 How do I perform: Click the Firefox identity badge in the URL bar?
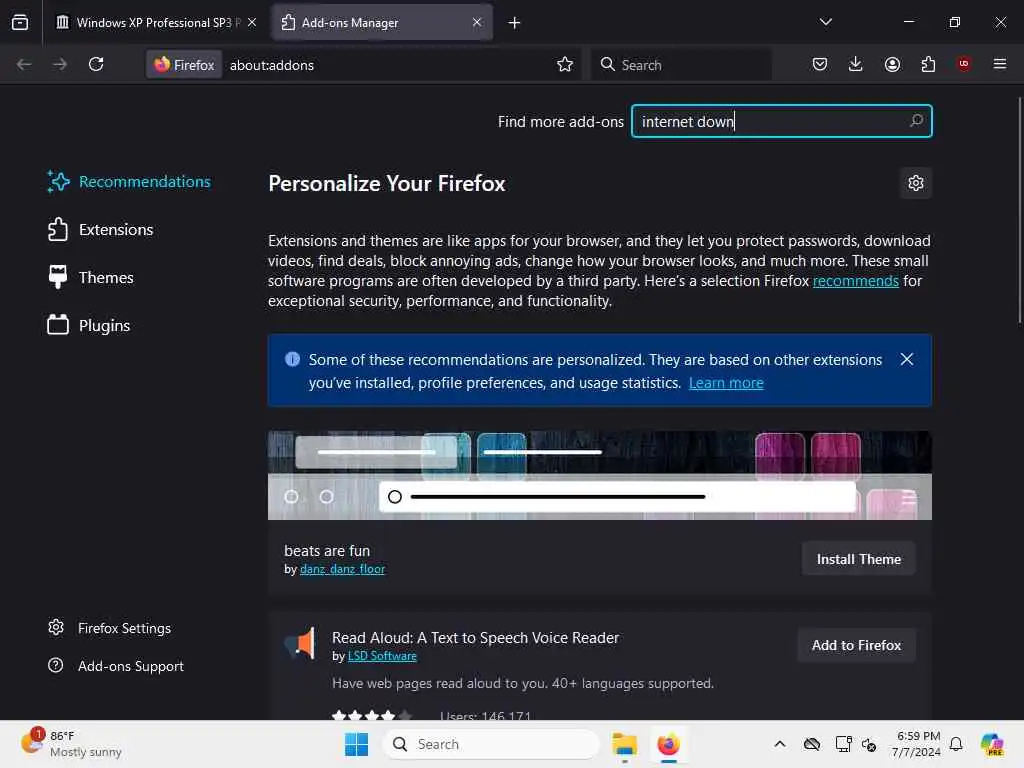point(184,65)
